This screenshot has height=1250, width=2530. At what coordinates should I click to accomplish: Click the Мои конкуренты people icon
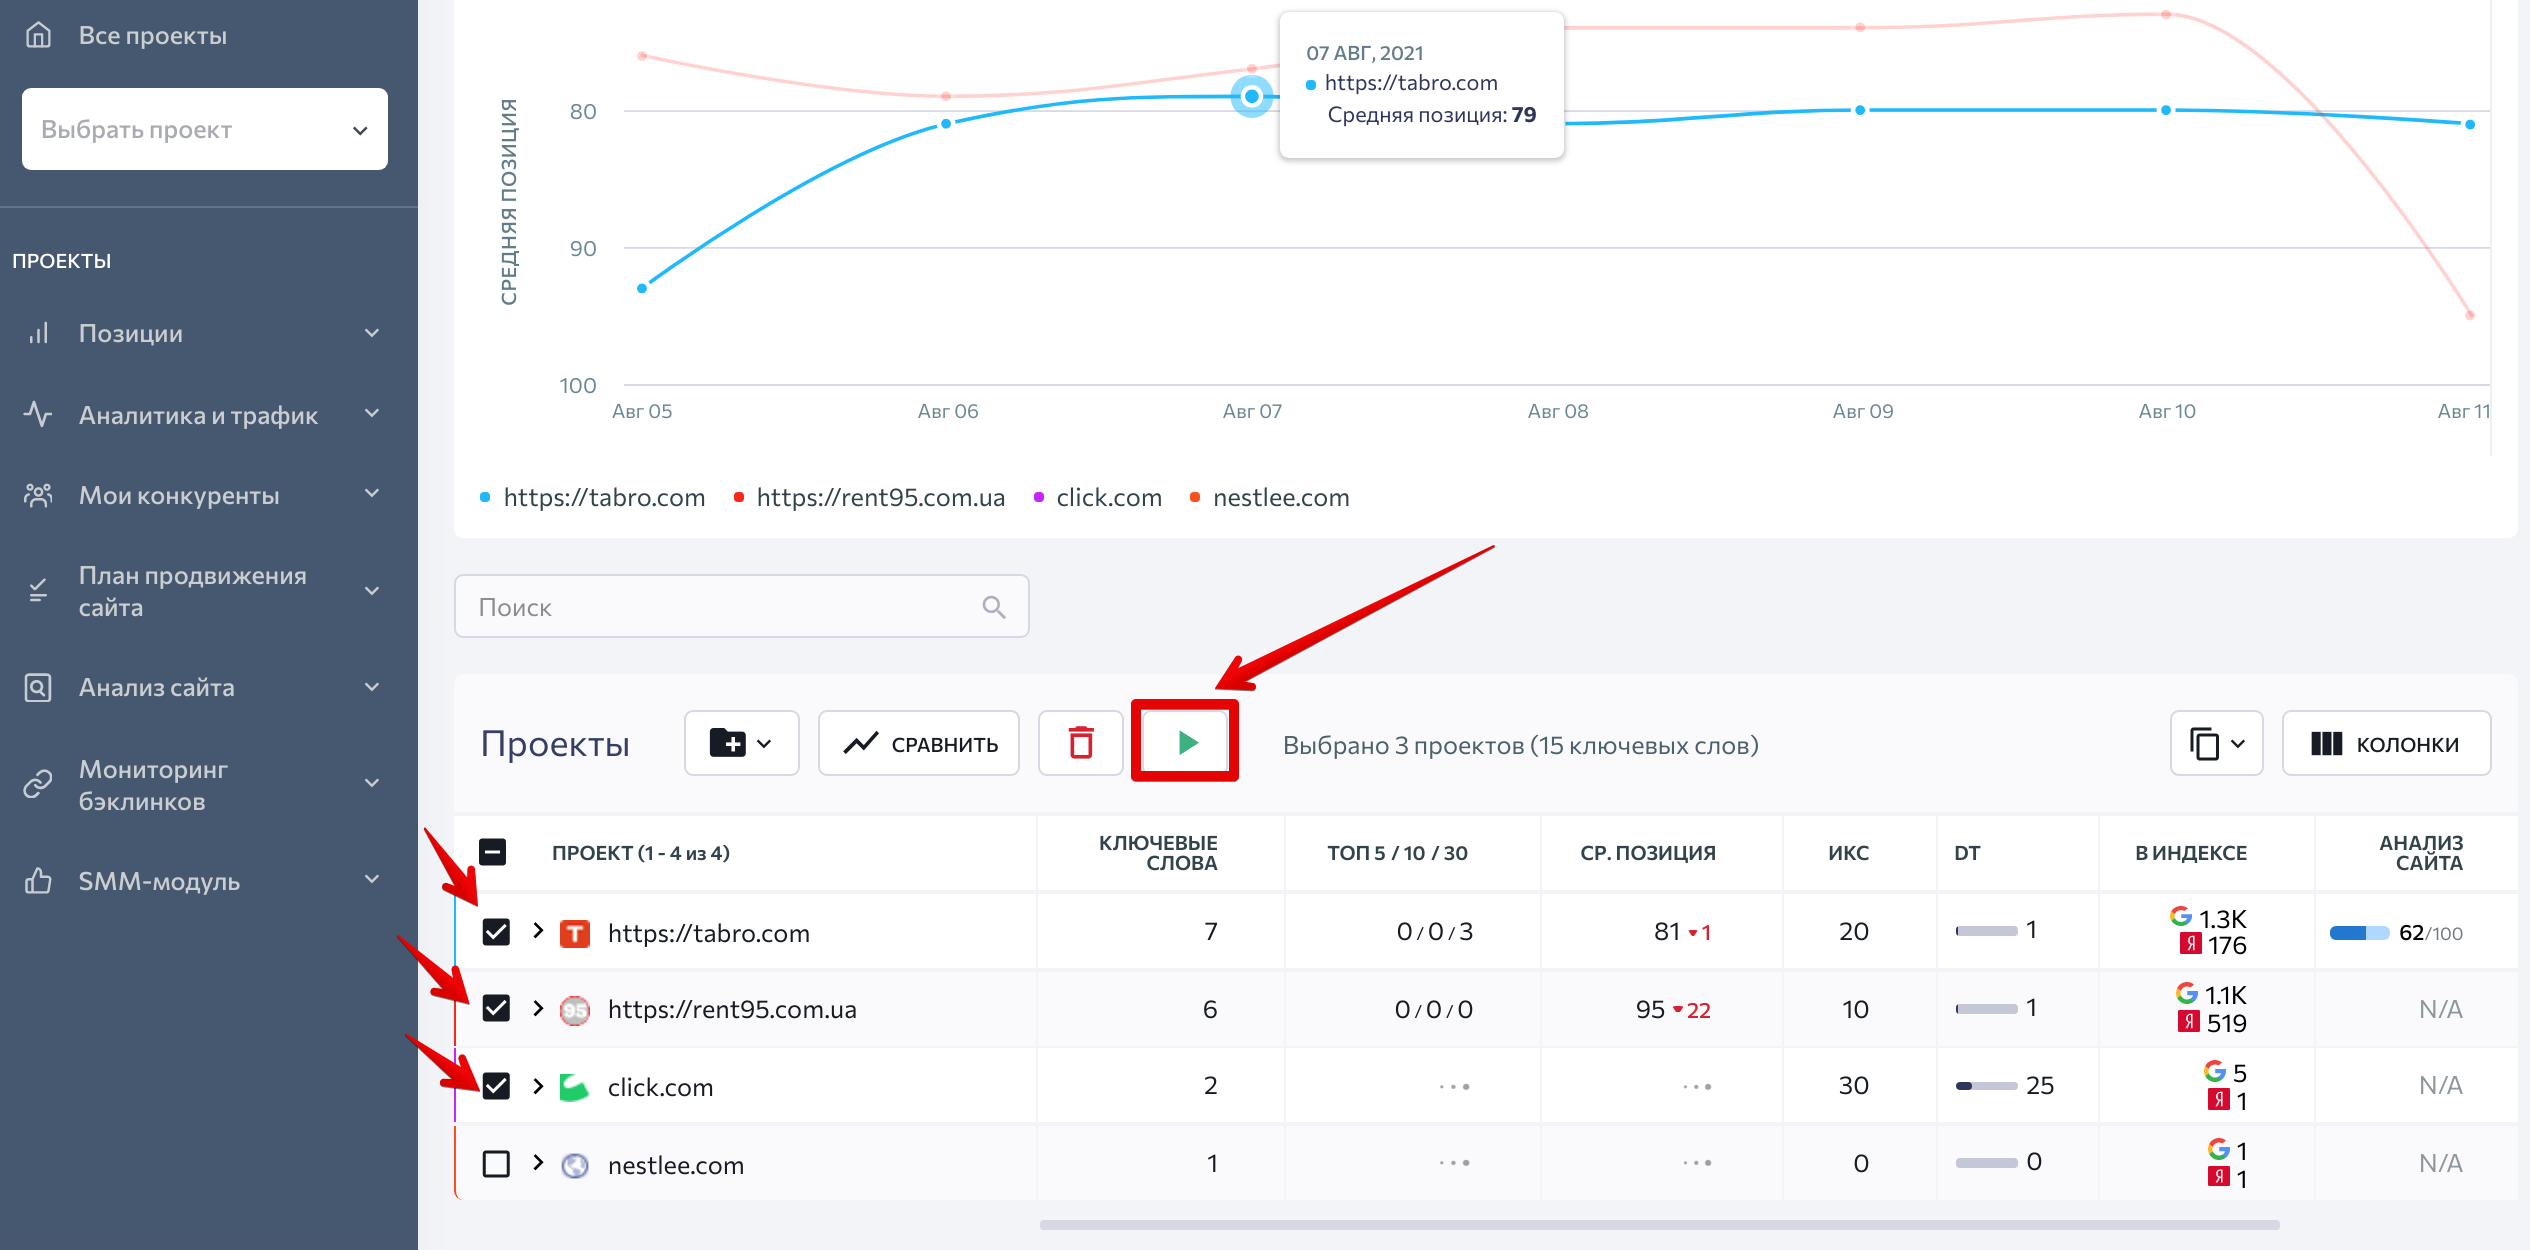[x=38, y=495]
